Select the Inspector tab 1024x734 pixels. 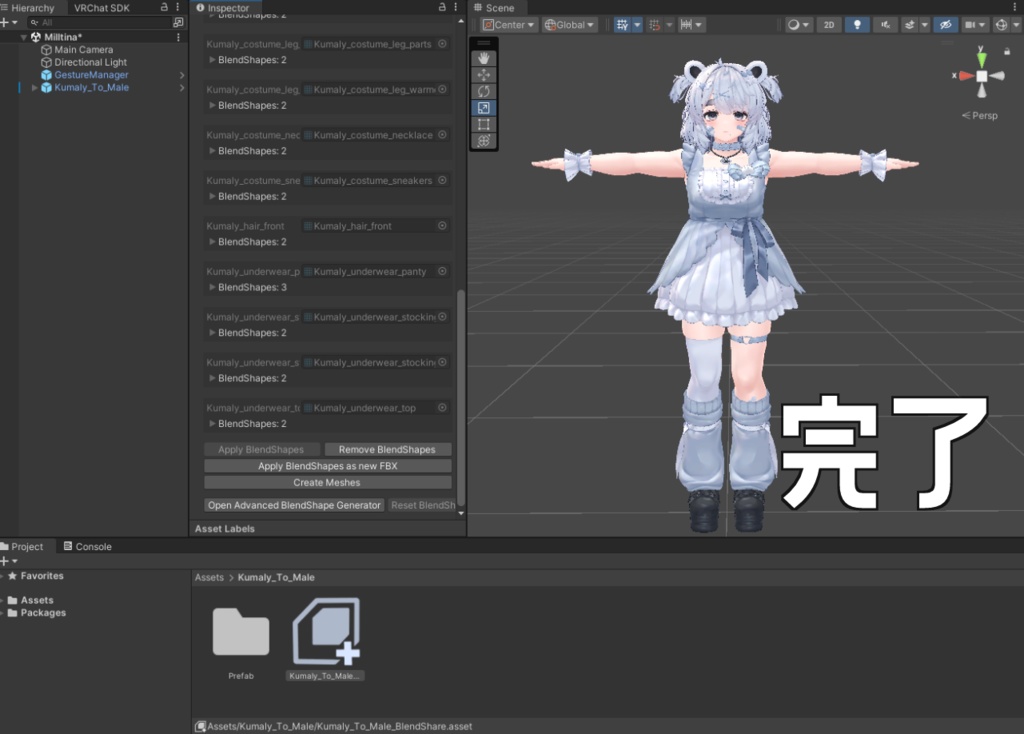point(223,8)
